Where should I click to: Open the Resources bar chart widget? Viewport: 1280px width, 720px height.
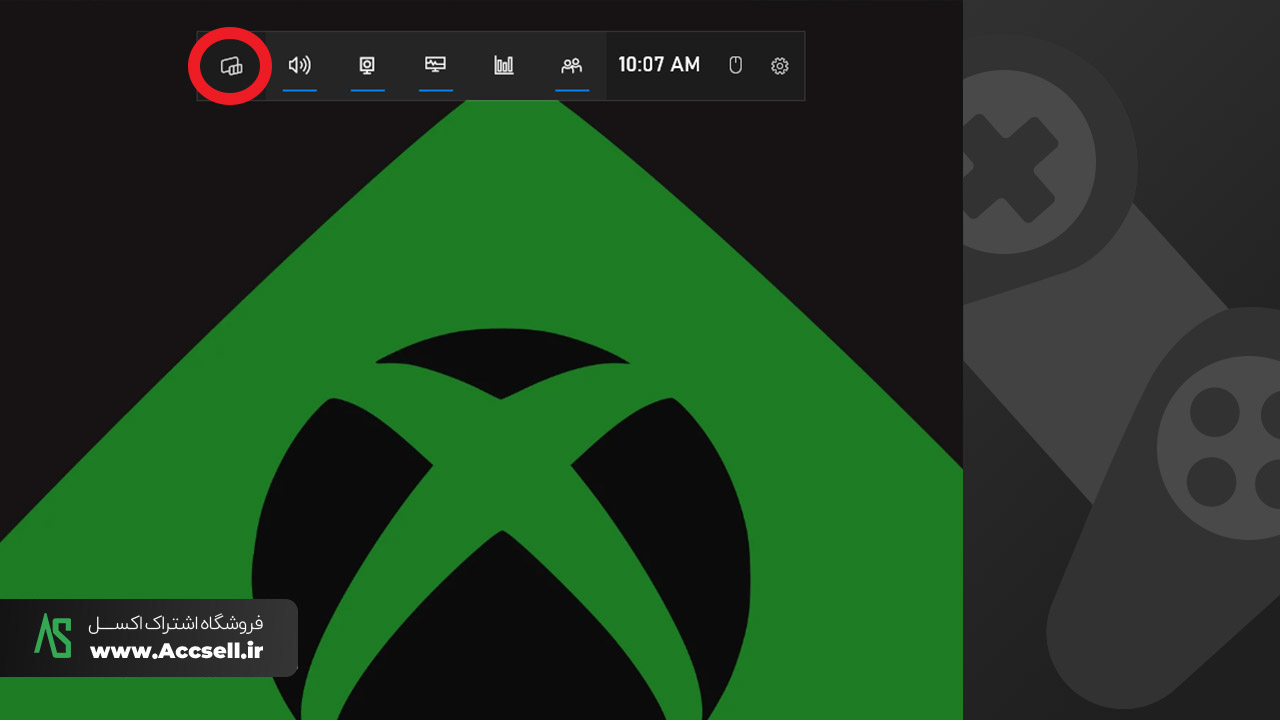pyautogui.click(x=503, y=66)
